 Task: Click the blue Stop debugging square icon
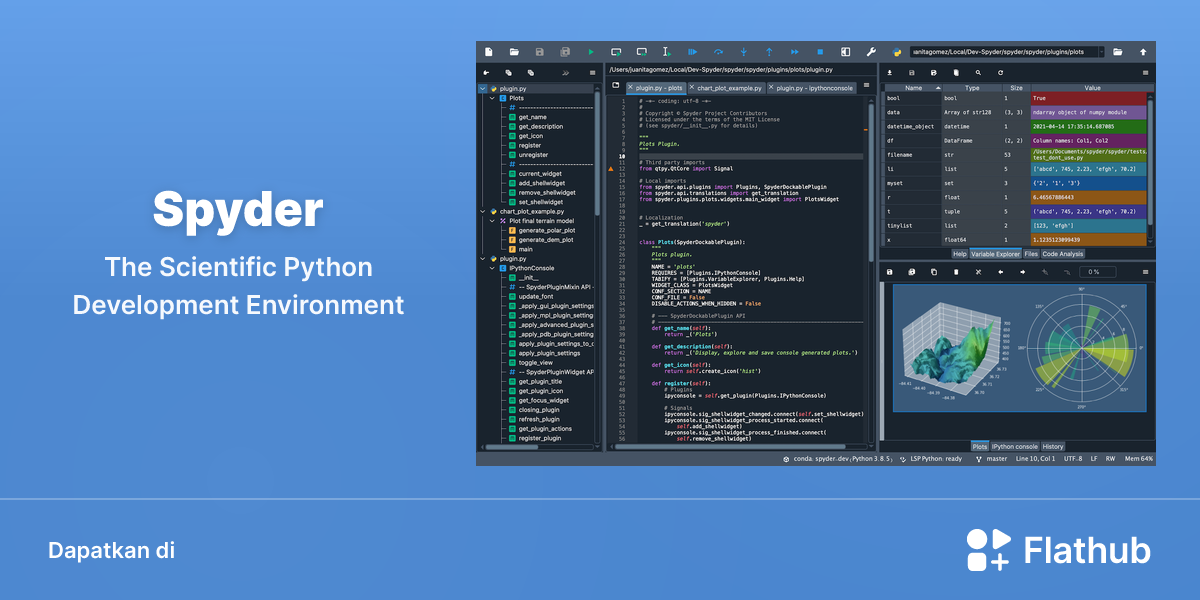pos(820,51)
